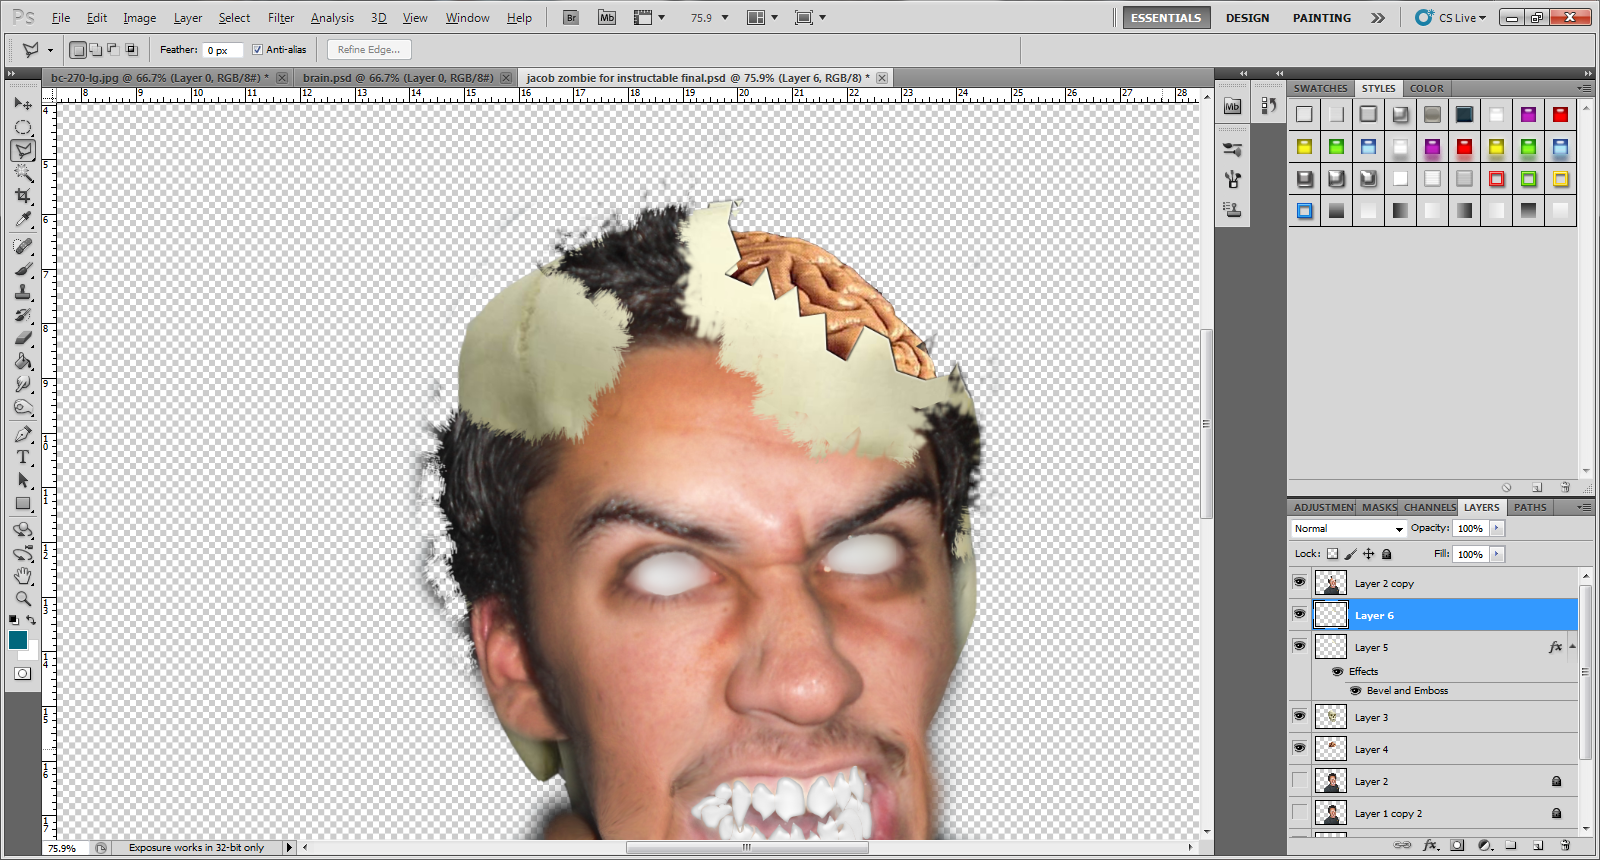Screen dimensions: 1600x860
Task: Select the Crop tool
Action: pos(23,196)
